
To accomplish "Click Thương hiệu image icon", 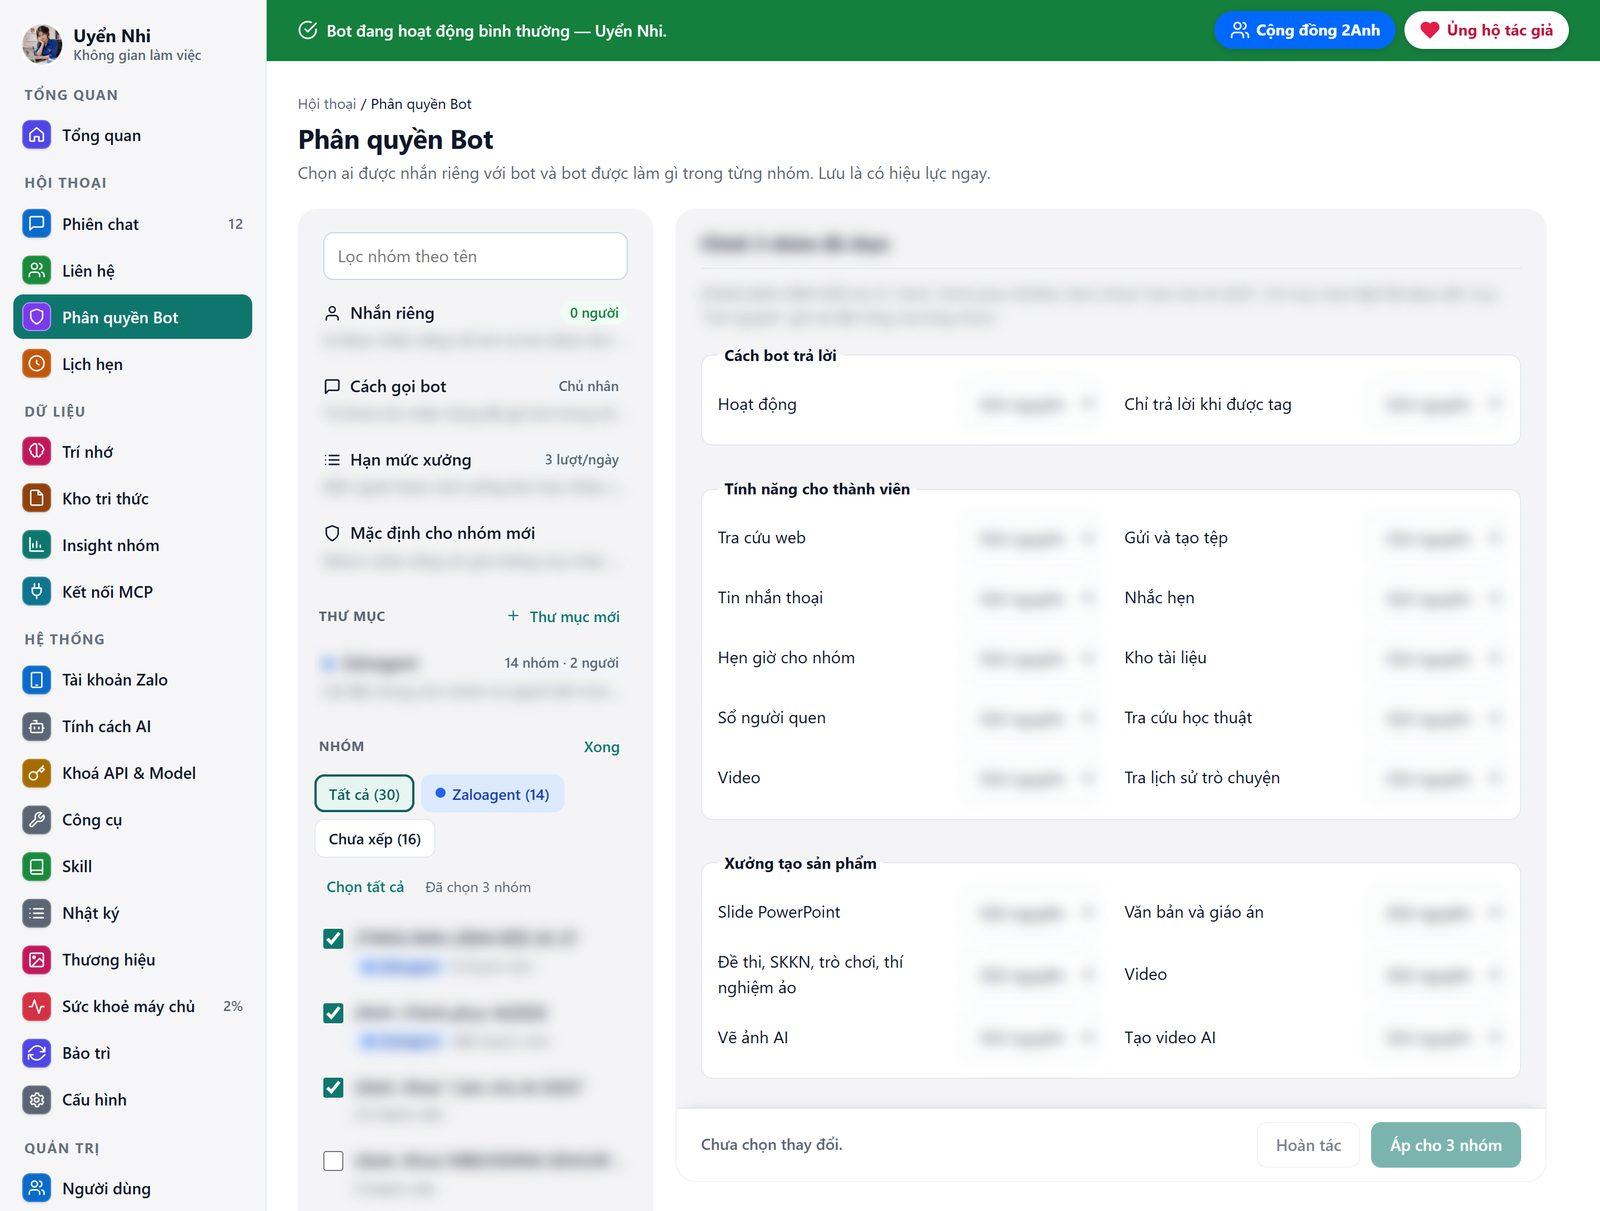I will 37,960.
